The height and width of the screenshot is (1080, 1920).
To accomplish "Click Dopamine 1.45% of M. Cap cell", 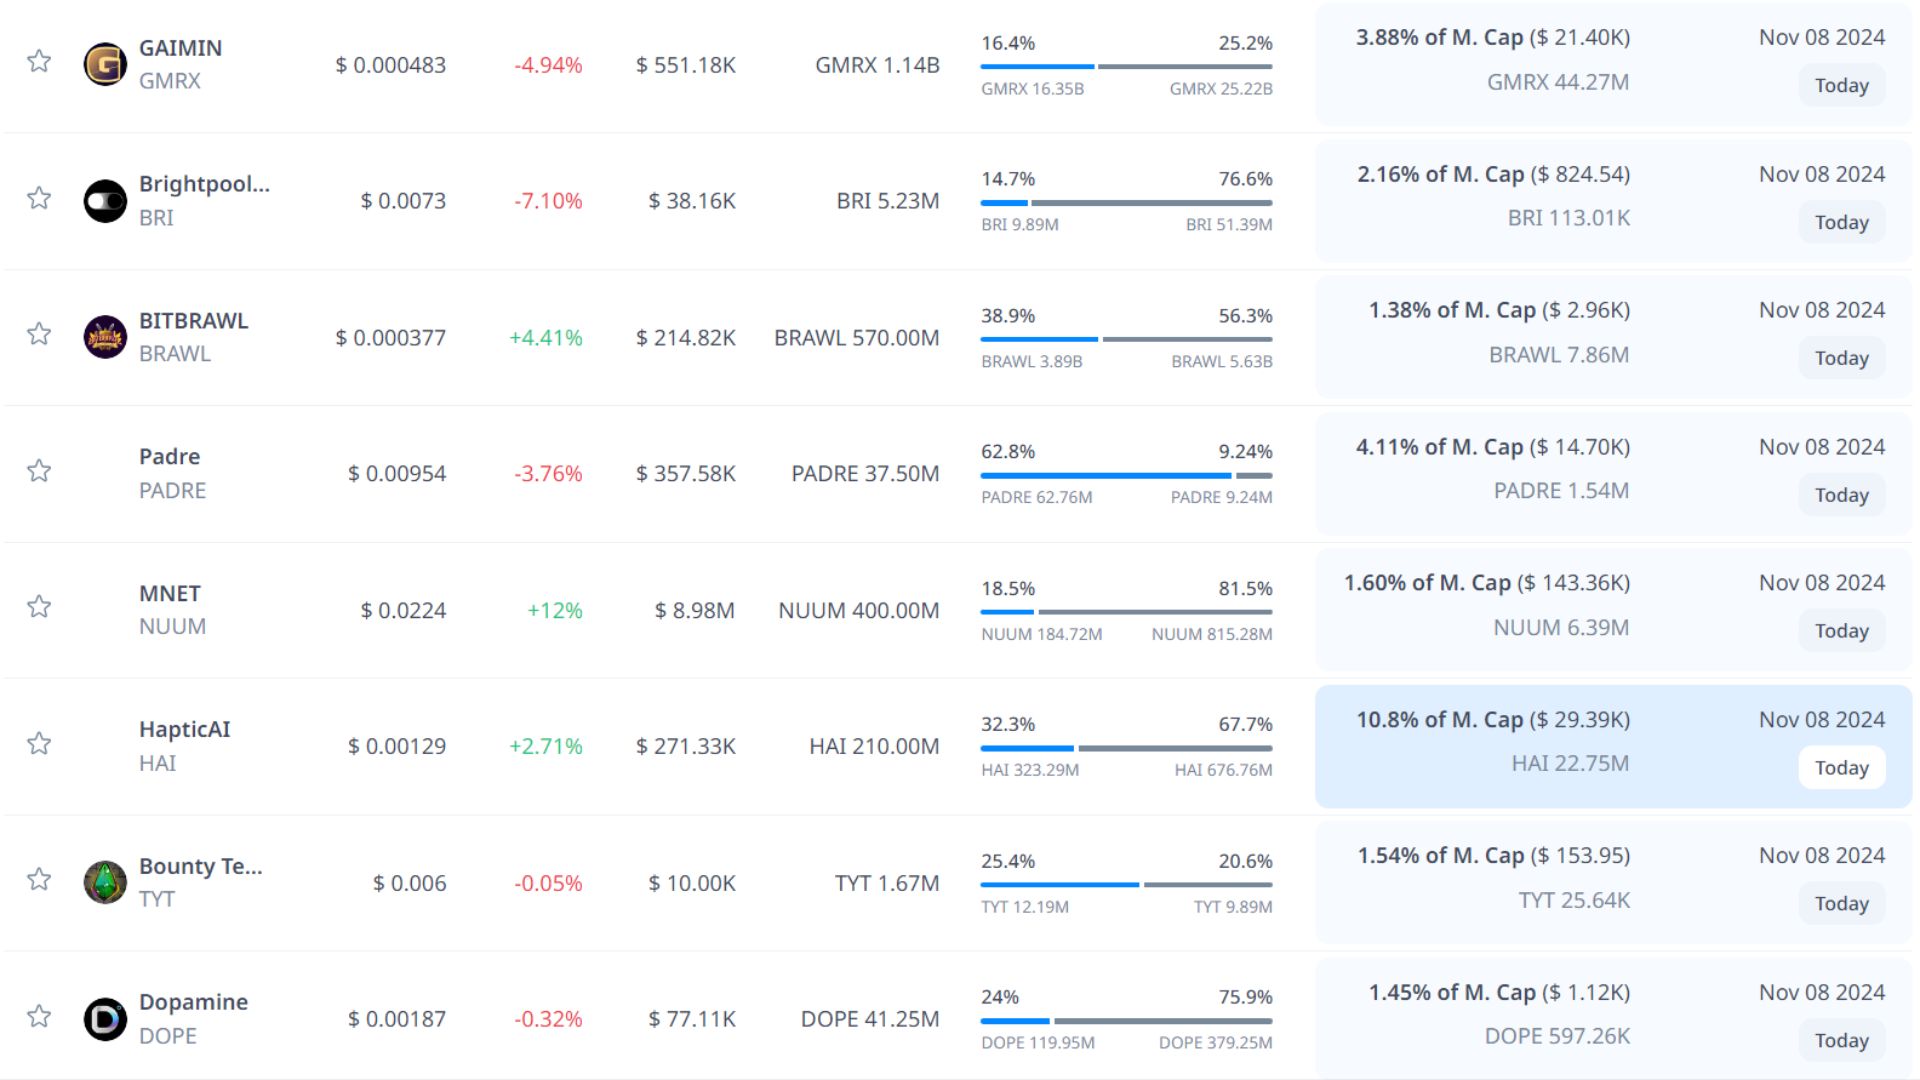I will 1498,993.
